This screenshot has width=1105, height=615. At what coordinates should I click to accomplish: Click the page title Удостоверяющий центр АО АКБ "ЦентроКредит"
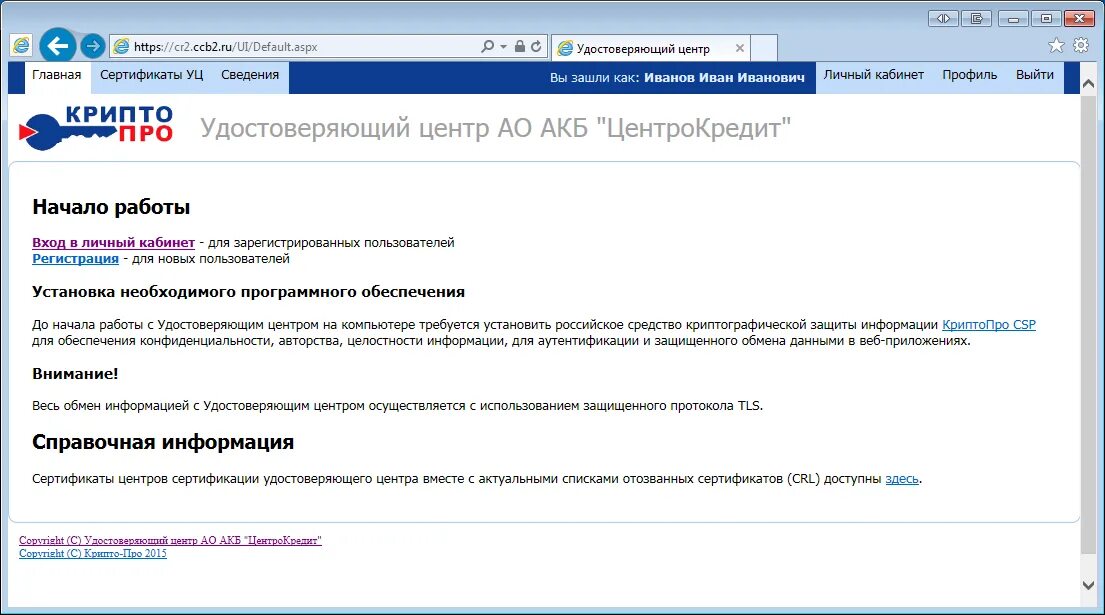[x=495, y=128]
